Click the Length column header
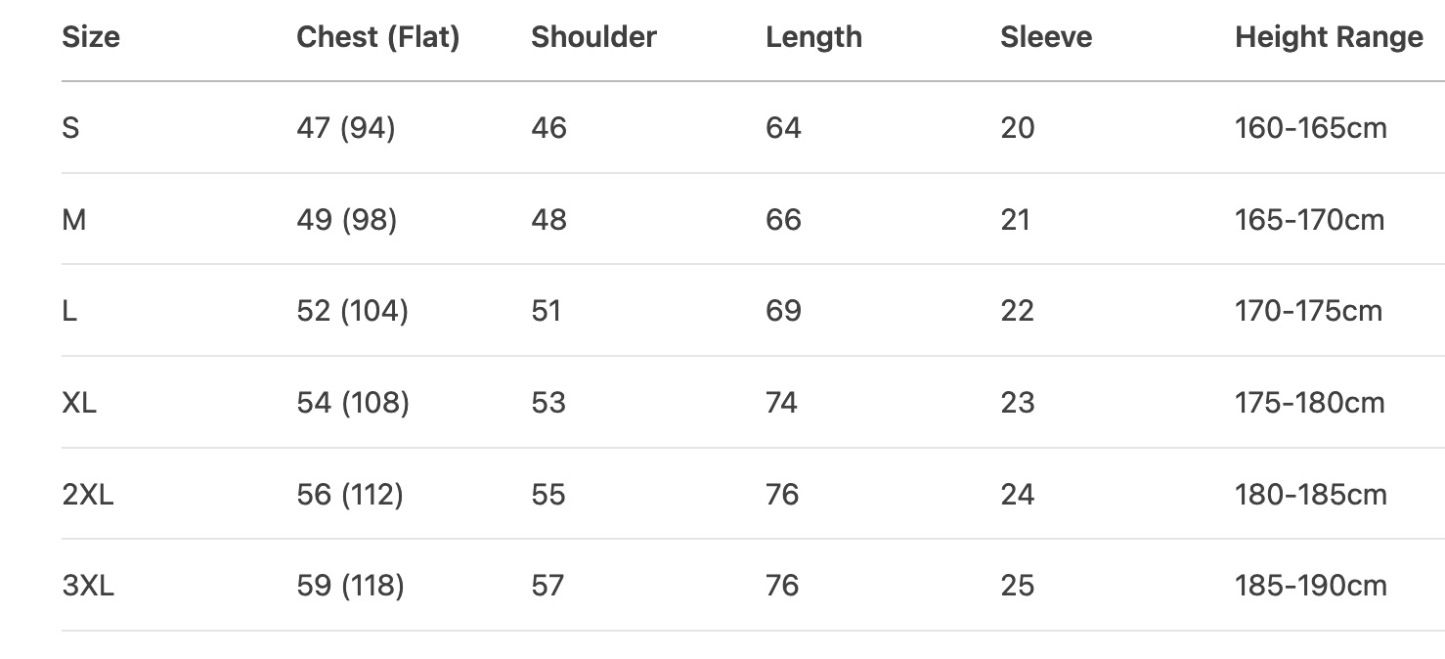This screenshot has height=659, width=1445. 813,38
